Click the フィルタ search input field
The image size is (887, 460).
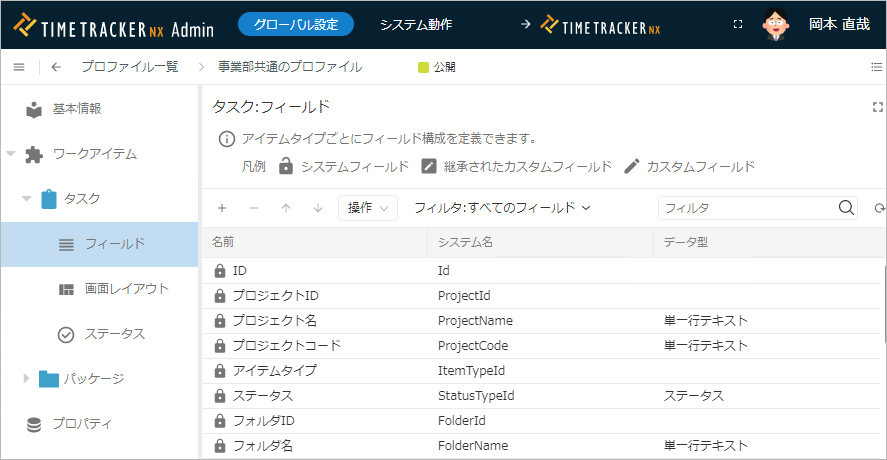(745, 207)
